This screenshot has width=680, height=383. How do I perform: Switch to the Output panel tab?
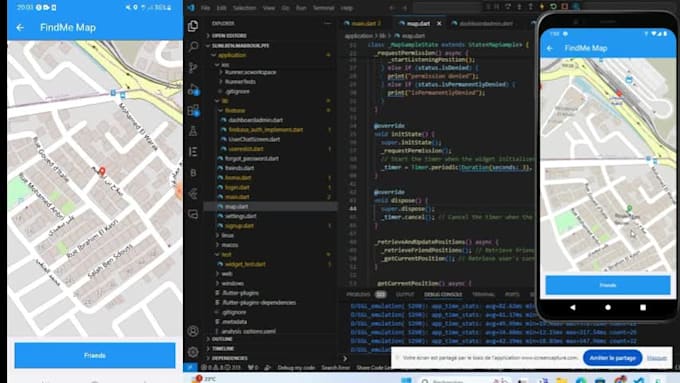[x=405, y=294]
